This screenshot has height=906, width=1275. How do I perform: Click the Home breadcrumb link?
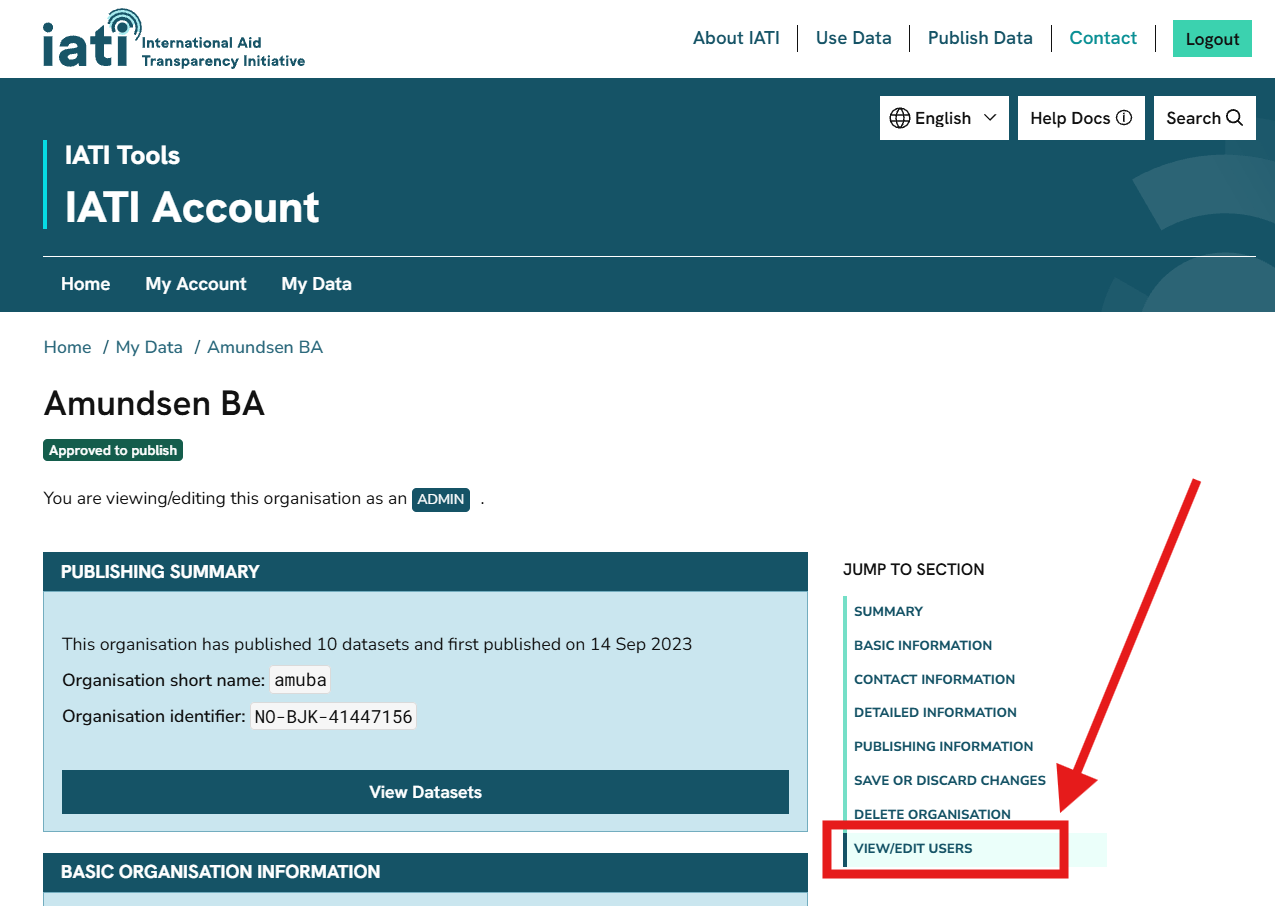pos(67,347)
